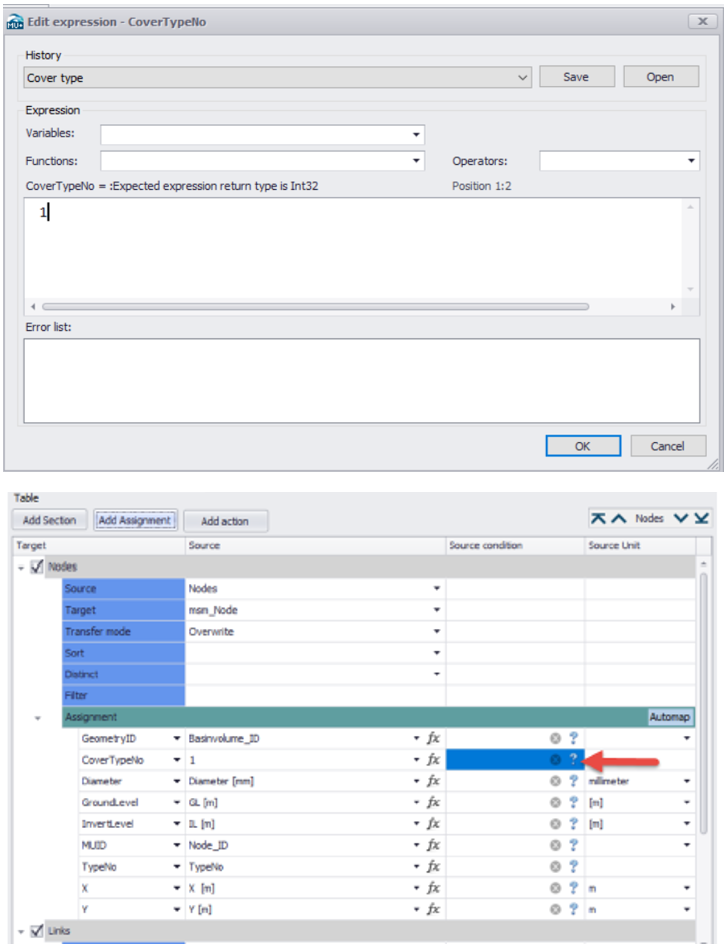Open the Operators dropdown
This screenshot has height=944, width=724.
click(691, 161)
